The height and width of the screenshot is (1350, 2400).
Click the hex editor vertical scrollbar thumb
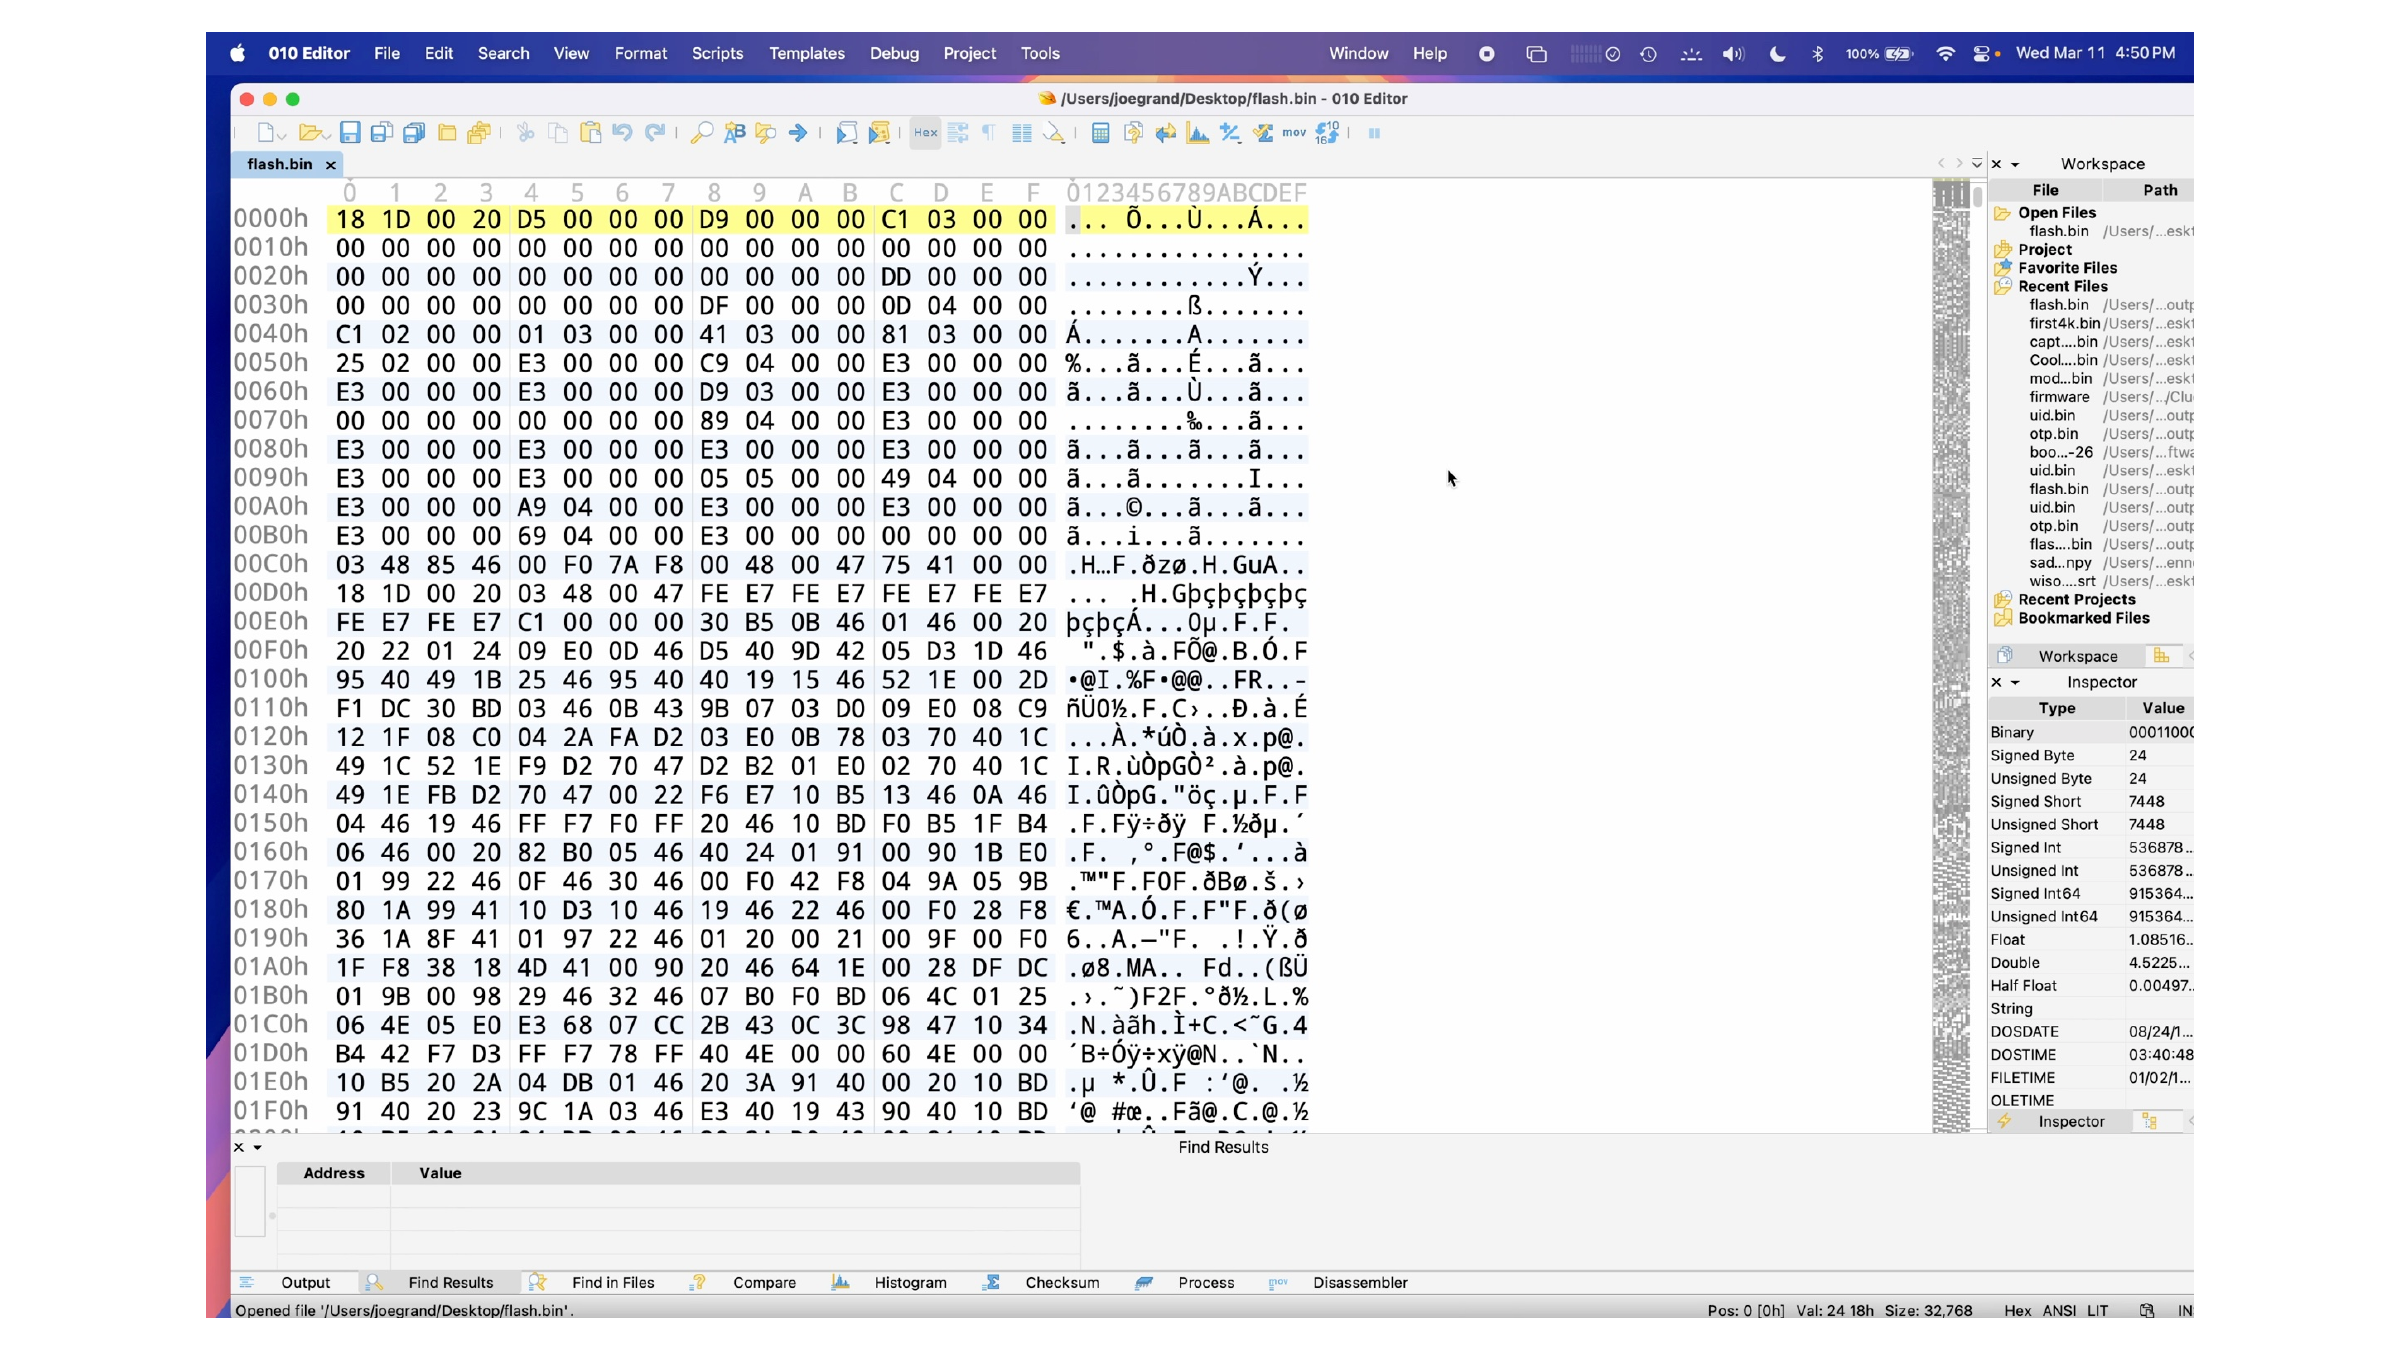(x=1978, y=197)
